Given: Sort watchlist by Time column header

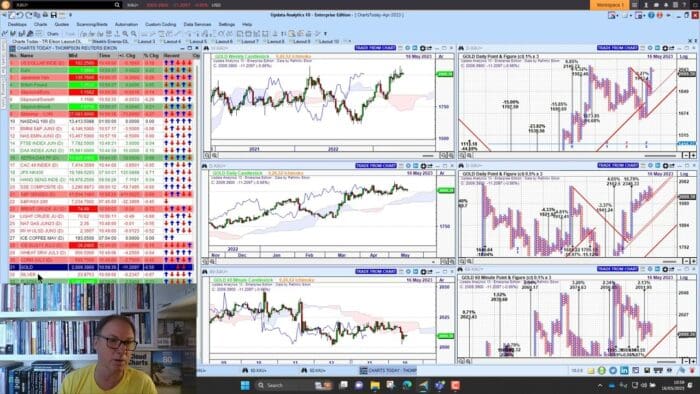Looking at the screenshot, I should [104, 56].
